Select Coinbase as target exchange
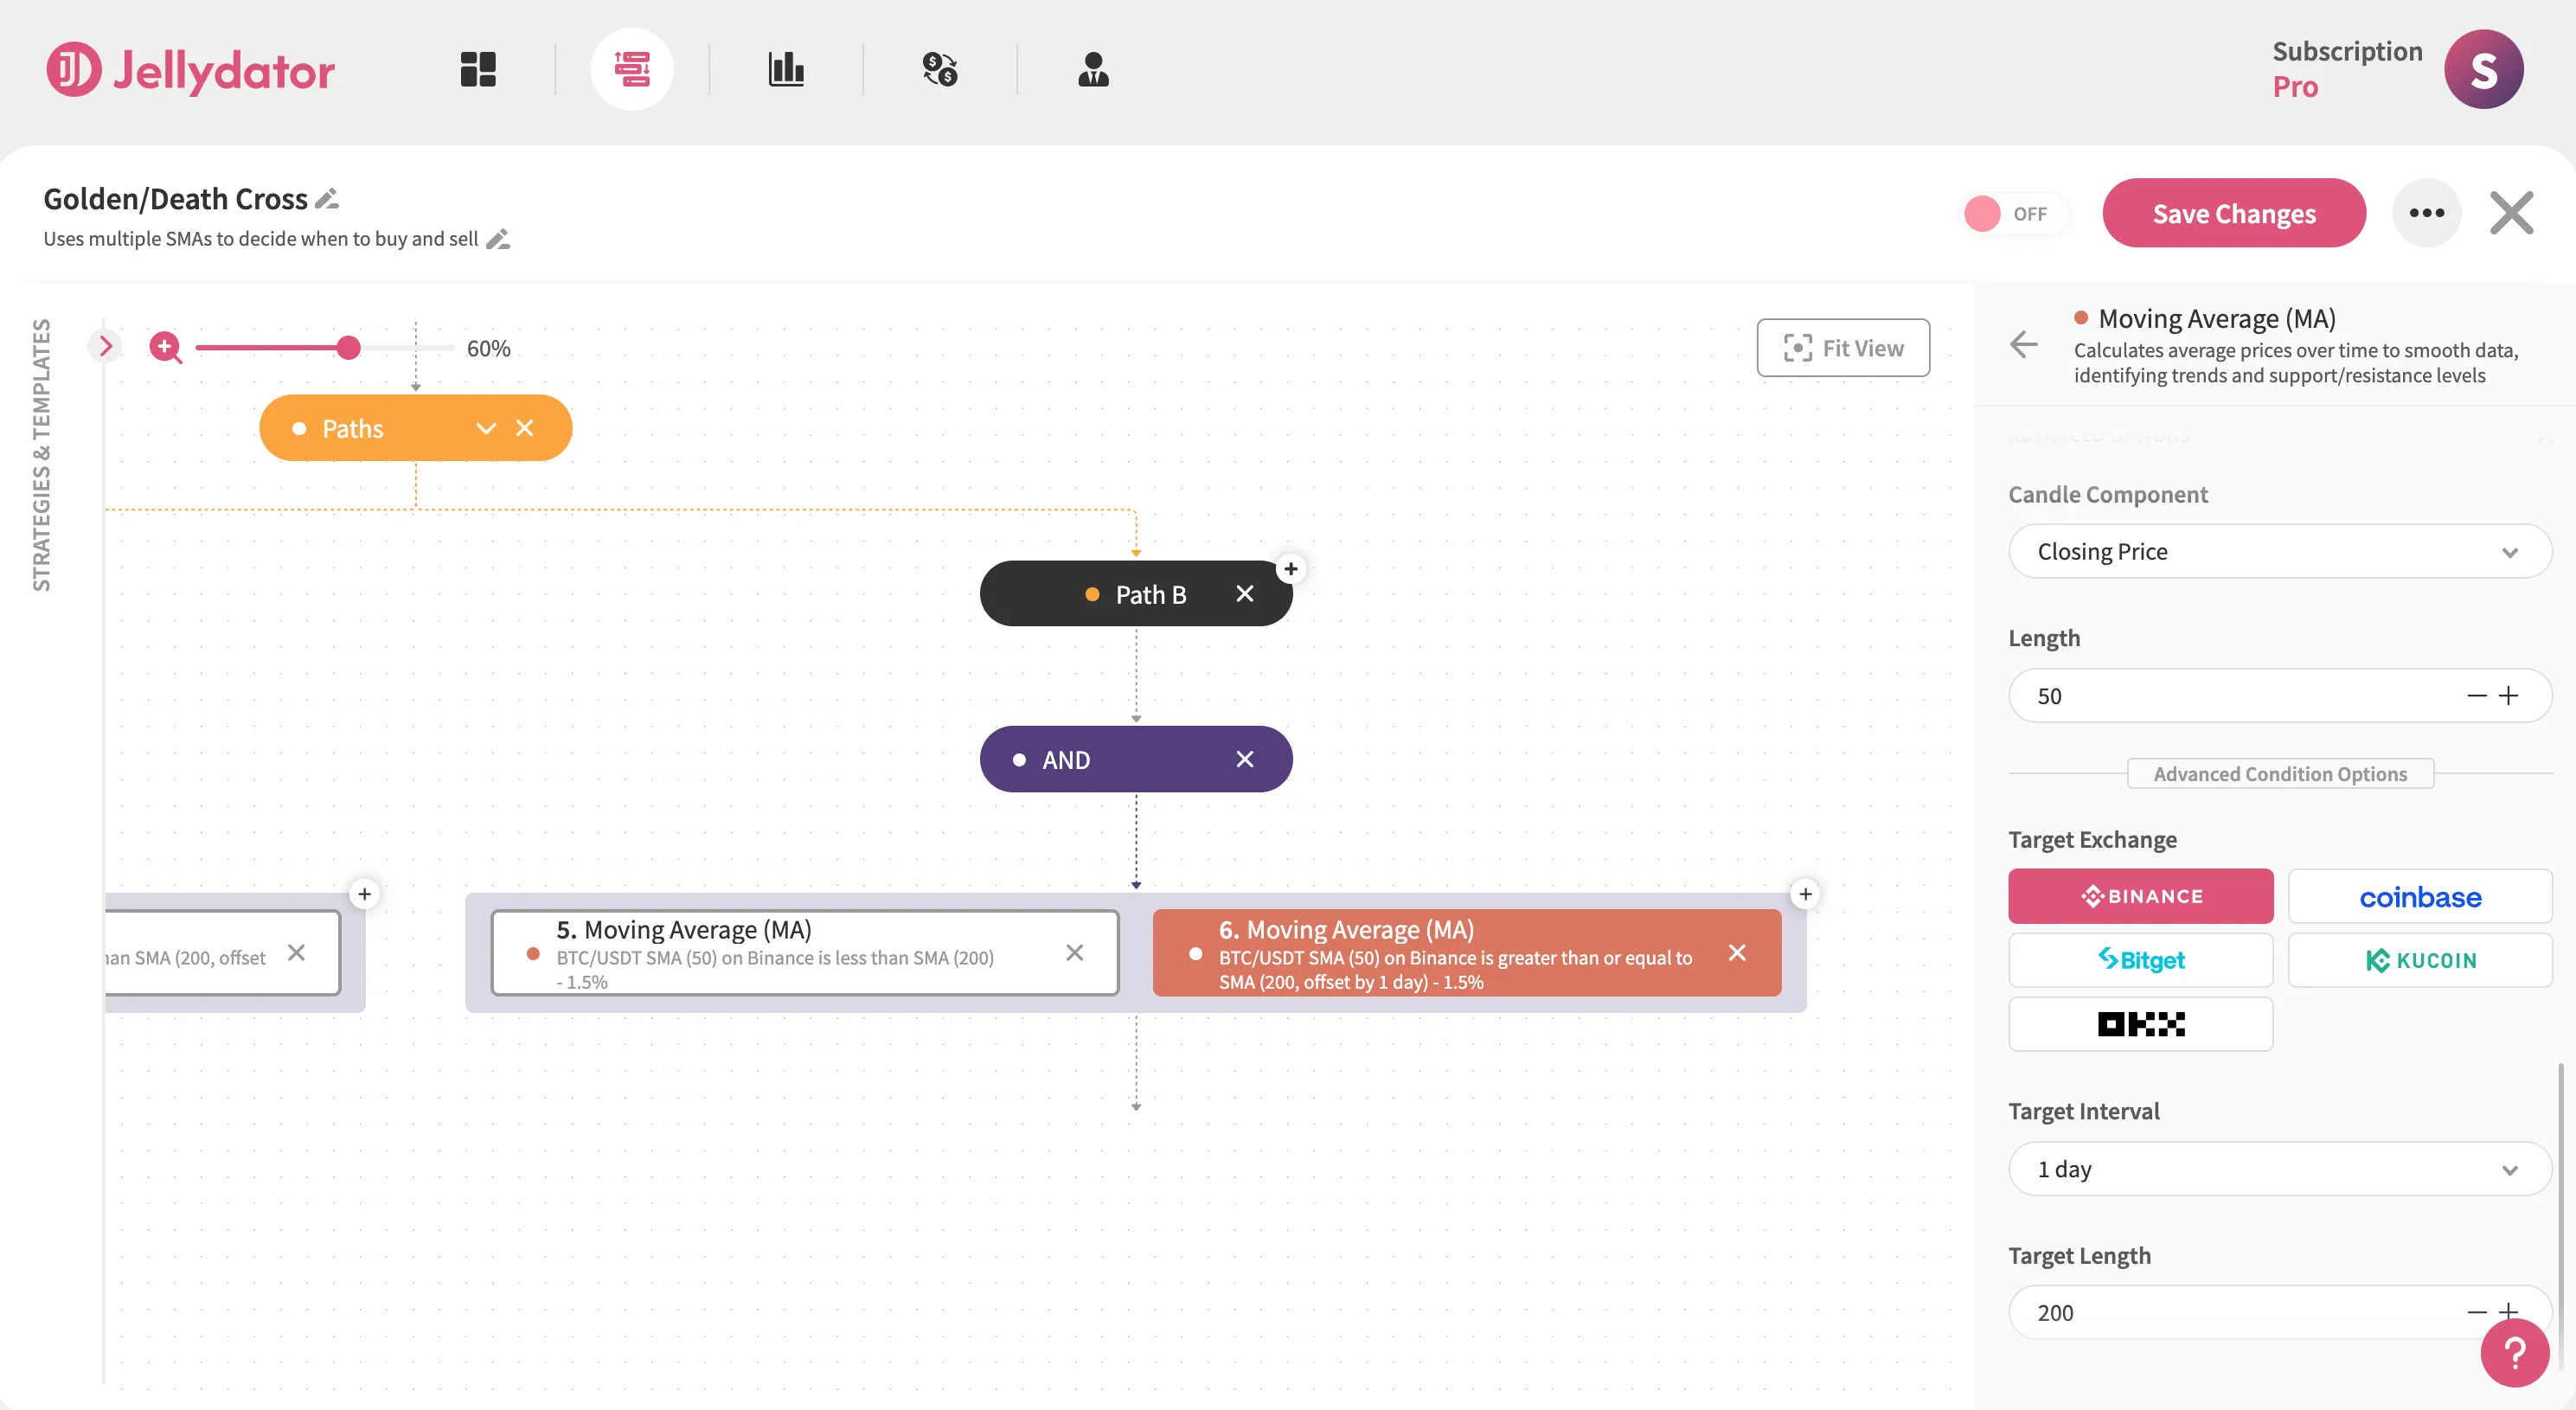 pyautogui.click(x=2420, y=896)
